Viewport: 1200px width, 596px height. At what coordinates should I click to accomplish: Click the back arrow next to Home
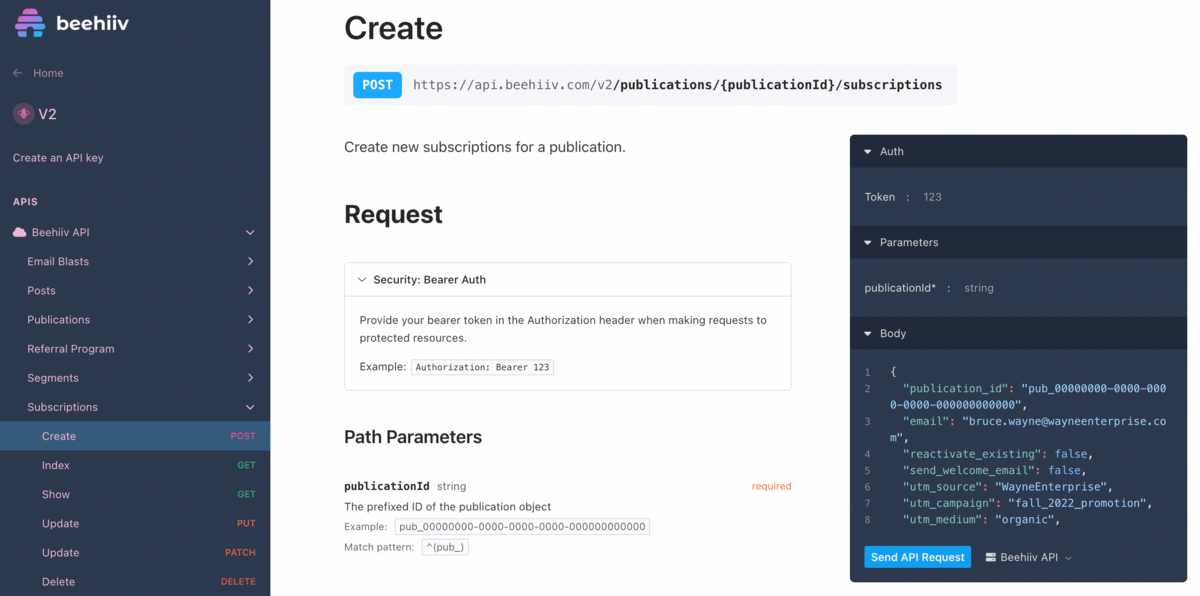(x=17, y=73)
